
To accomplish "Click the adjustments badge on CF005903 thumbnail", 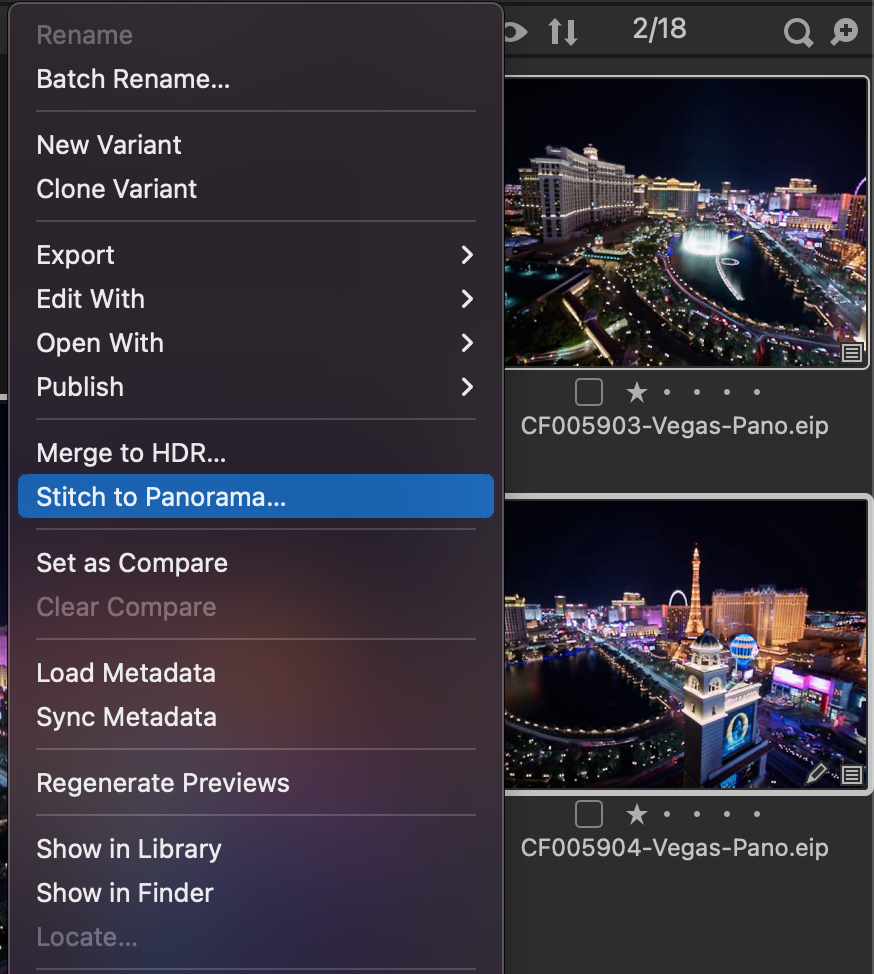I will (x=852, y=353).
